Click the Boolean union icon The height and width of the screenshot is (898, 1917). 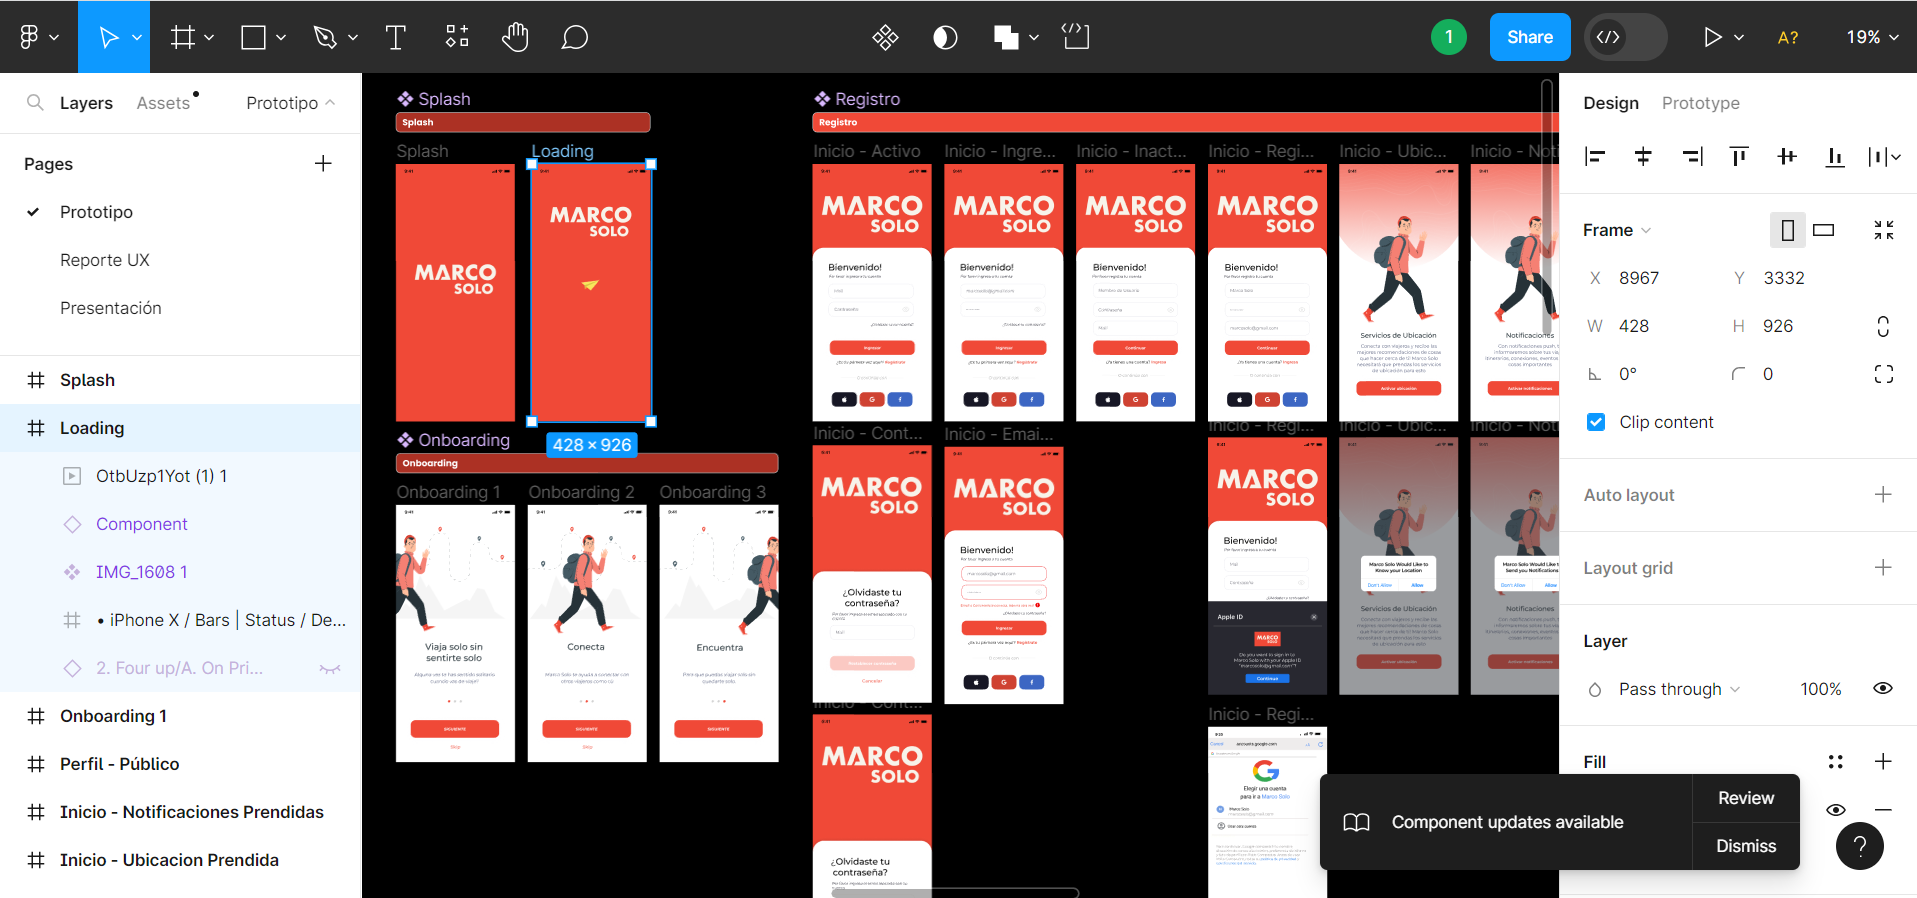(1006, 37)
